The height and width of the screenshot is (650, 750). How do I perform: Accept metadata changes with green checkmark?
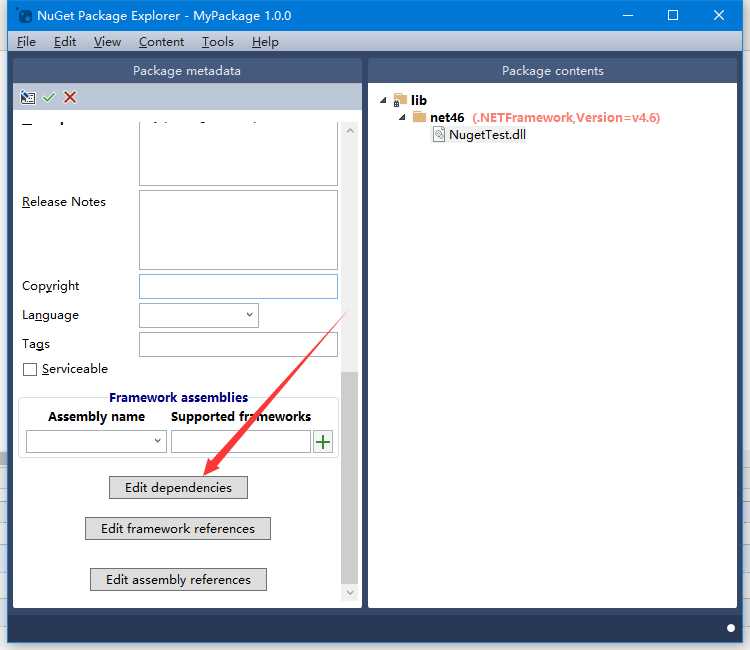[x=49, y=98]
